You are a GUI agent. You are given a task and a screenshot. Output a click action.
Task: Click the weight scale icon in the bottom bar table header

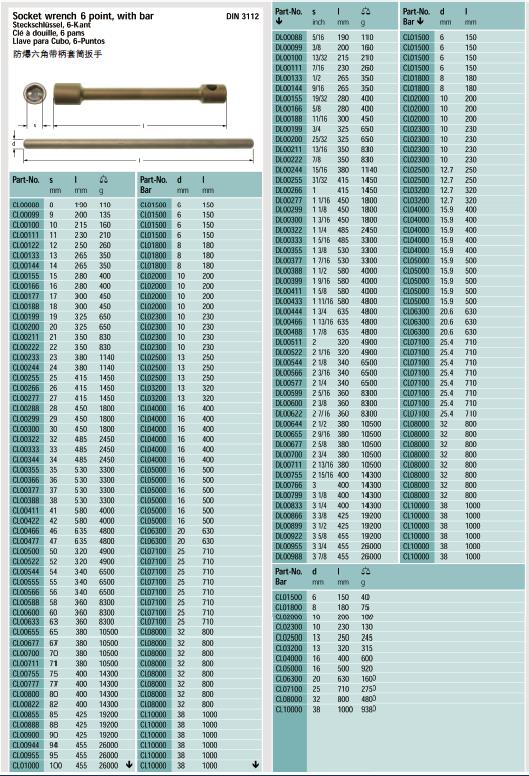(x=366, y=572)
